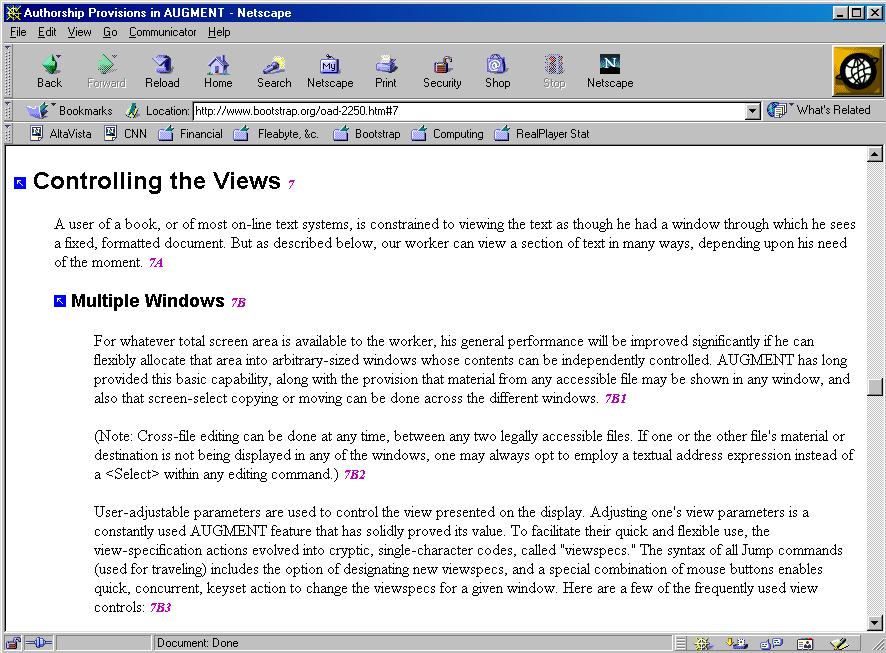The image size is (886, 653).
Task: Click the Netscape globe throbber icon
Action: point(857,71)
